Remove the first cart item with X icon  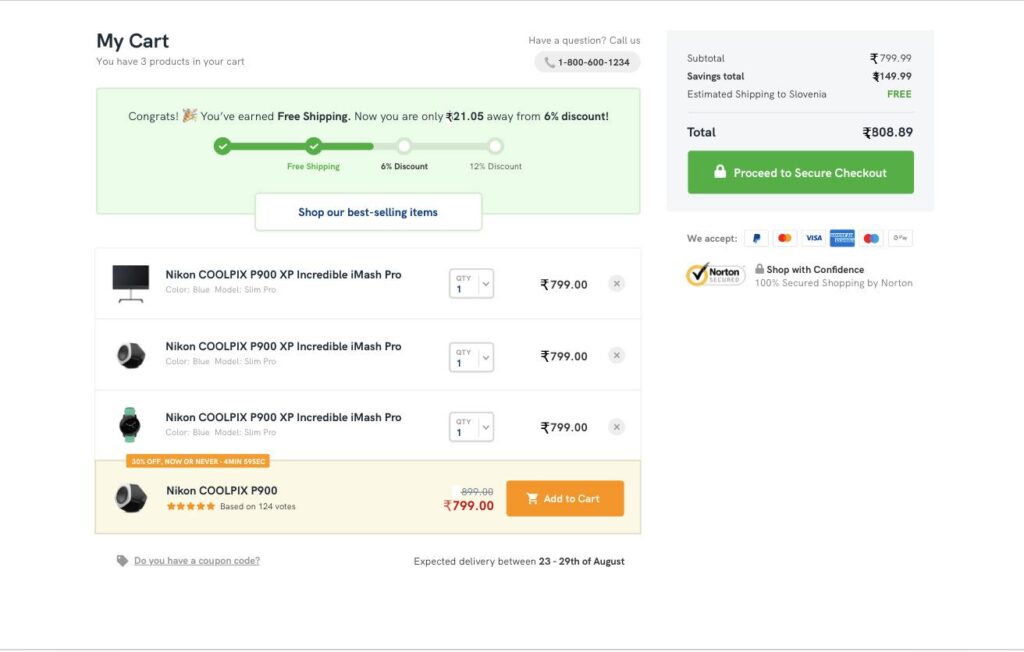617,284
